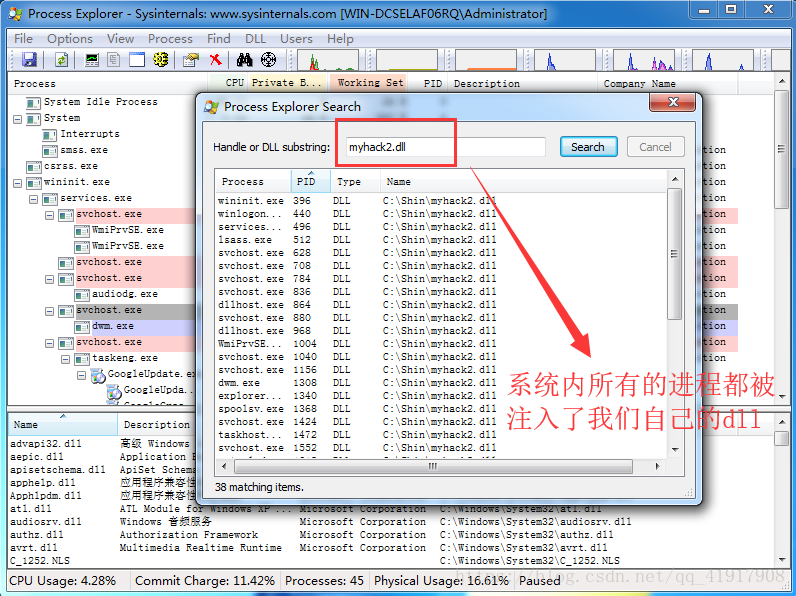Click the Save toolbar icon
The width and height of the screenshot is (796, 596).
[x=29, y=59]
